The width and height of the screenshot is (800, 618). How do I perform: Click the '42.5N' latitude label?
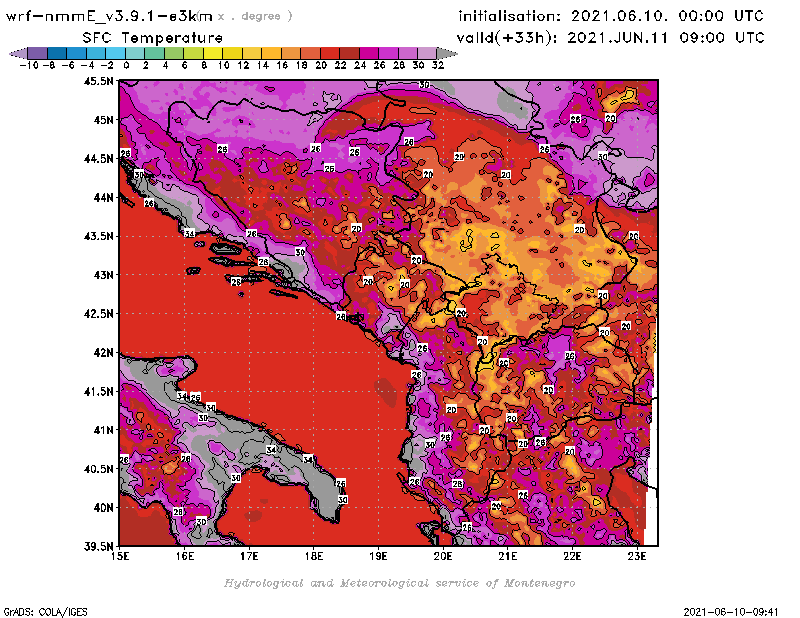pyautogui.click(x=98, y=314)
